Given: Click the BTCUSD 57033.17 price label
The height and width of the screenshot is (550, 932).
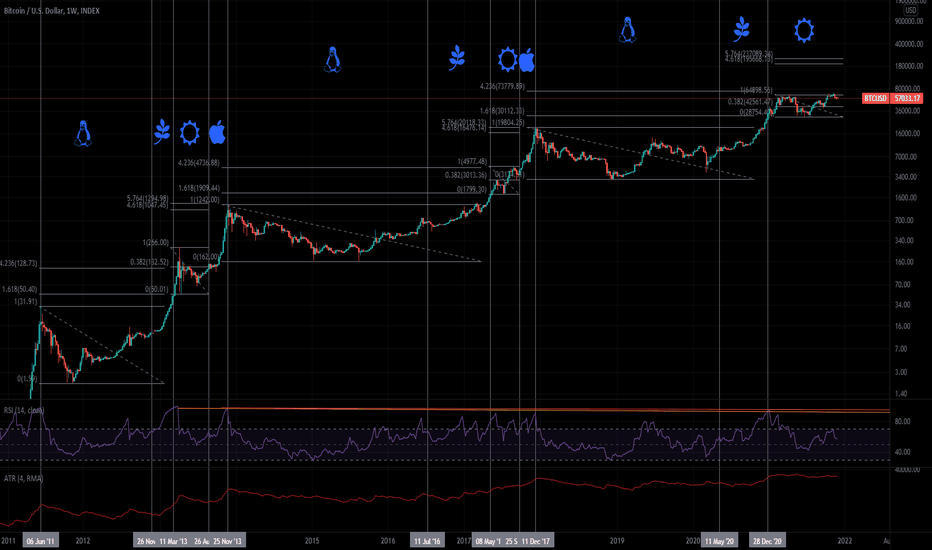Looking at the screenshot, I should (892, 98).
